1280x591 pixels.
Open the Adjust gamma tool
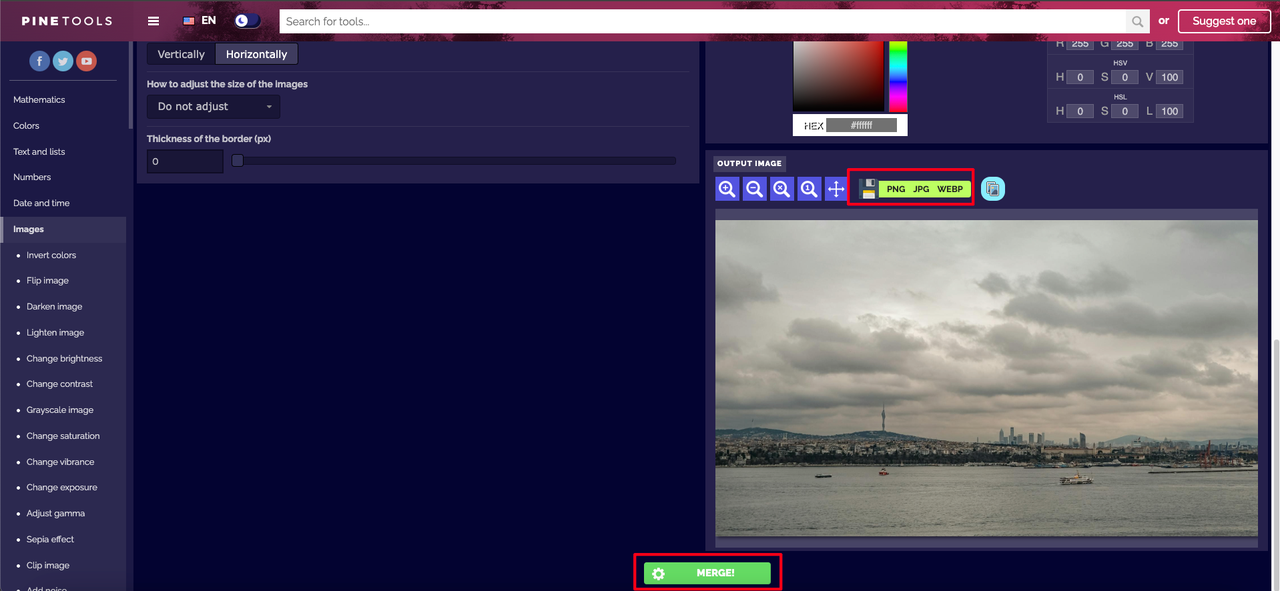[x=56, y=513]
